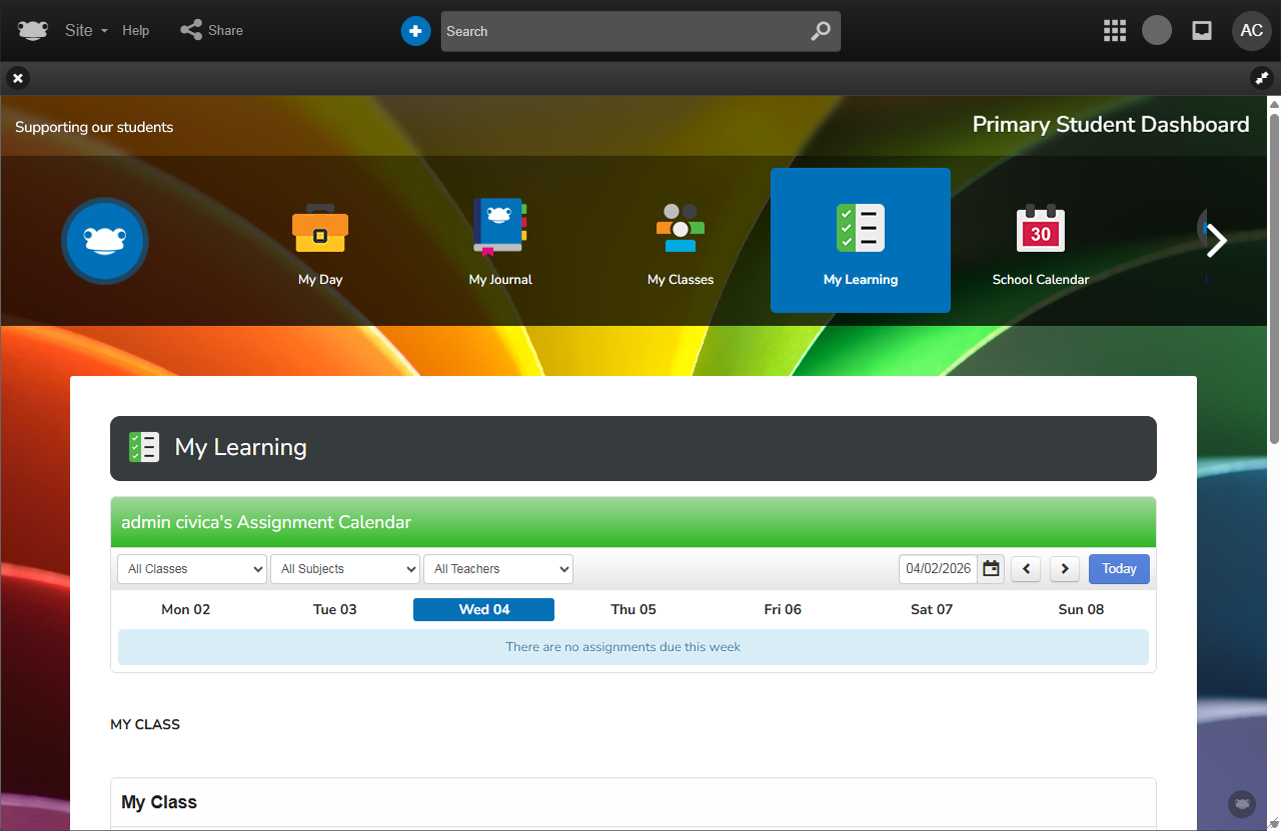
Task: Open the apps grid launcher
Action: [x=1114, y=31]
